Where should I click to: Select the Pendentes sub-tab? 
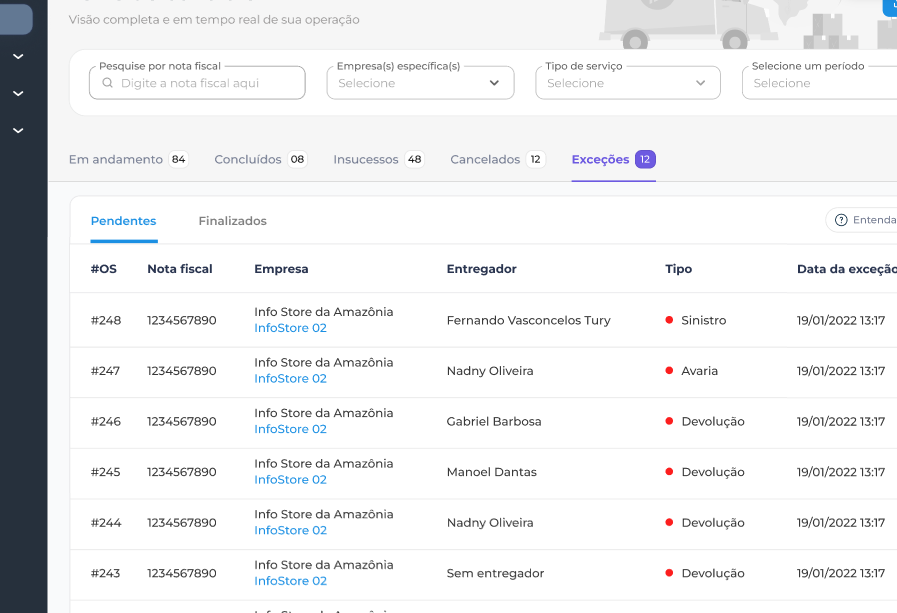tap(123, 221)
